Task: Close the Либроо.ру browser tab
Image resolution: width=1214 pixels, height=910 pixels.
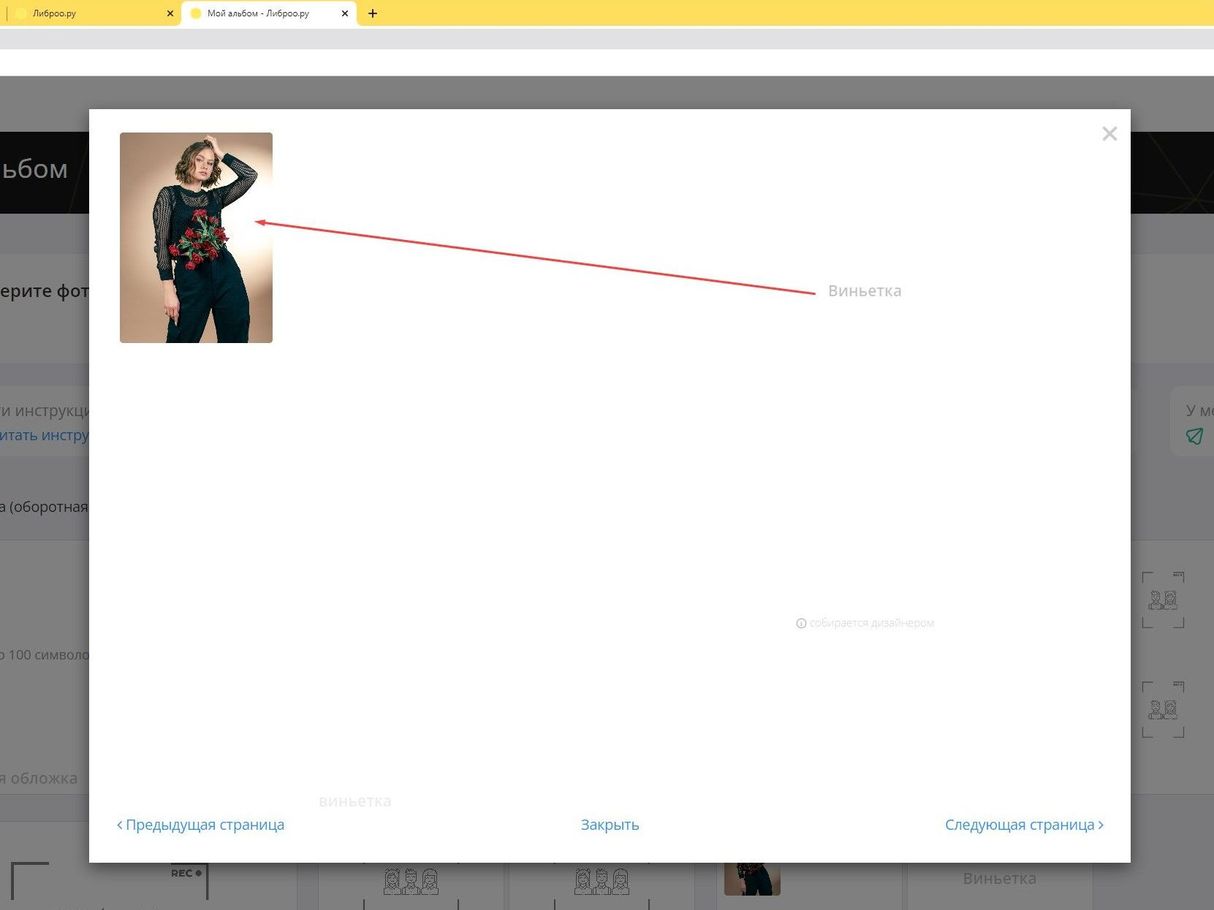Action: click(x=170, y=14)
